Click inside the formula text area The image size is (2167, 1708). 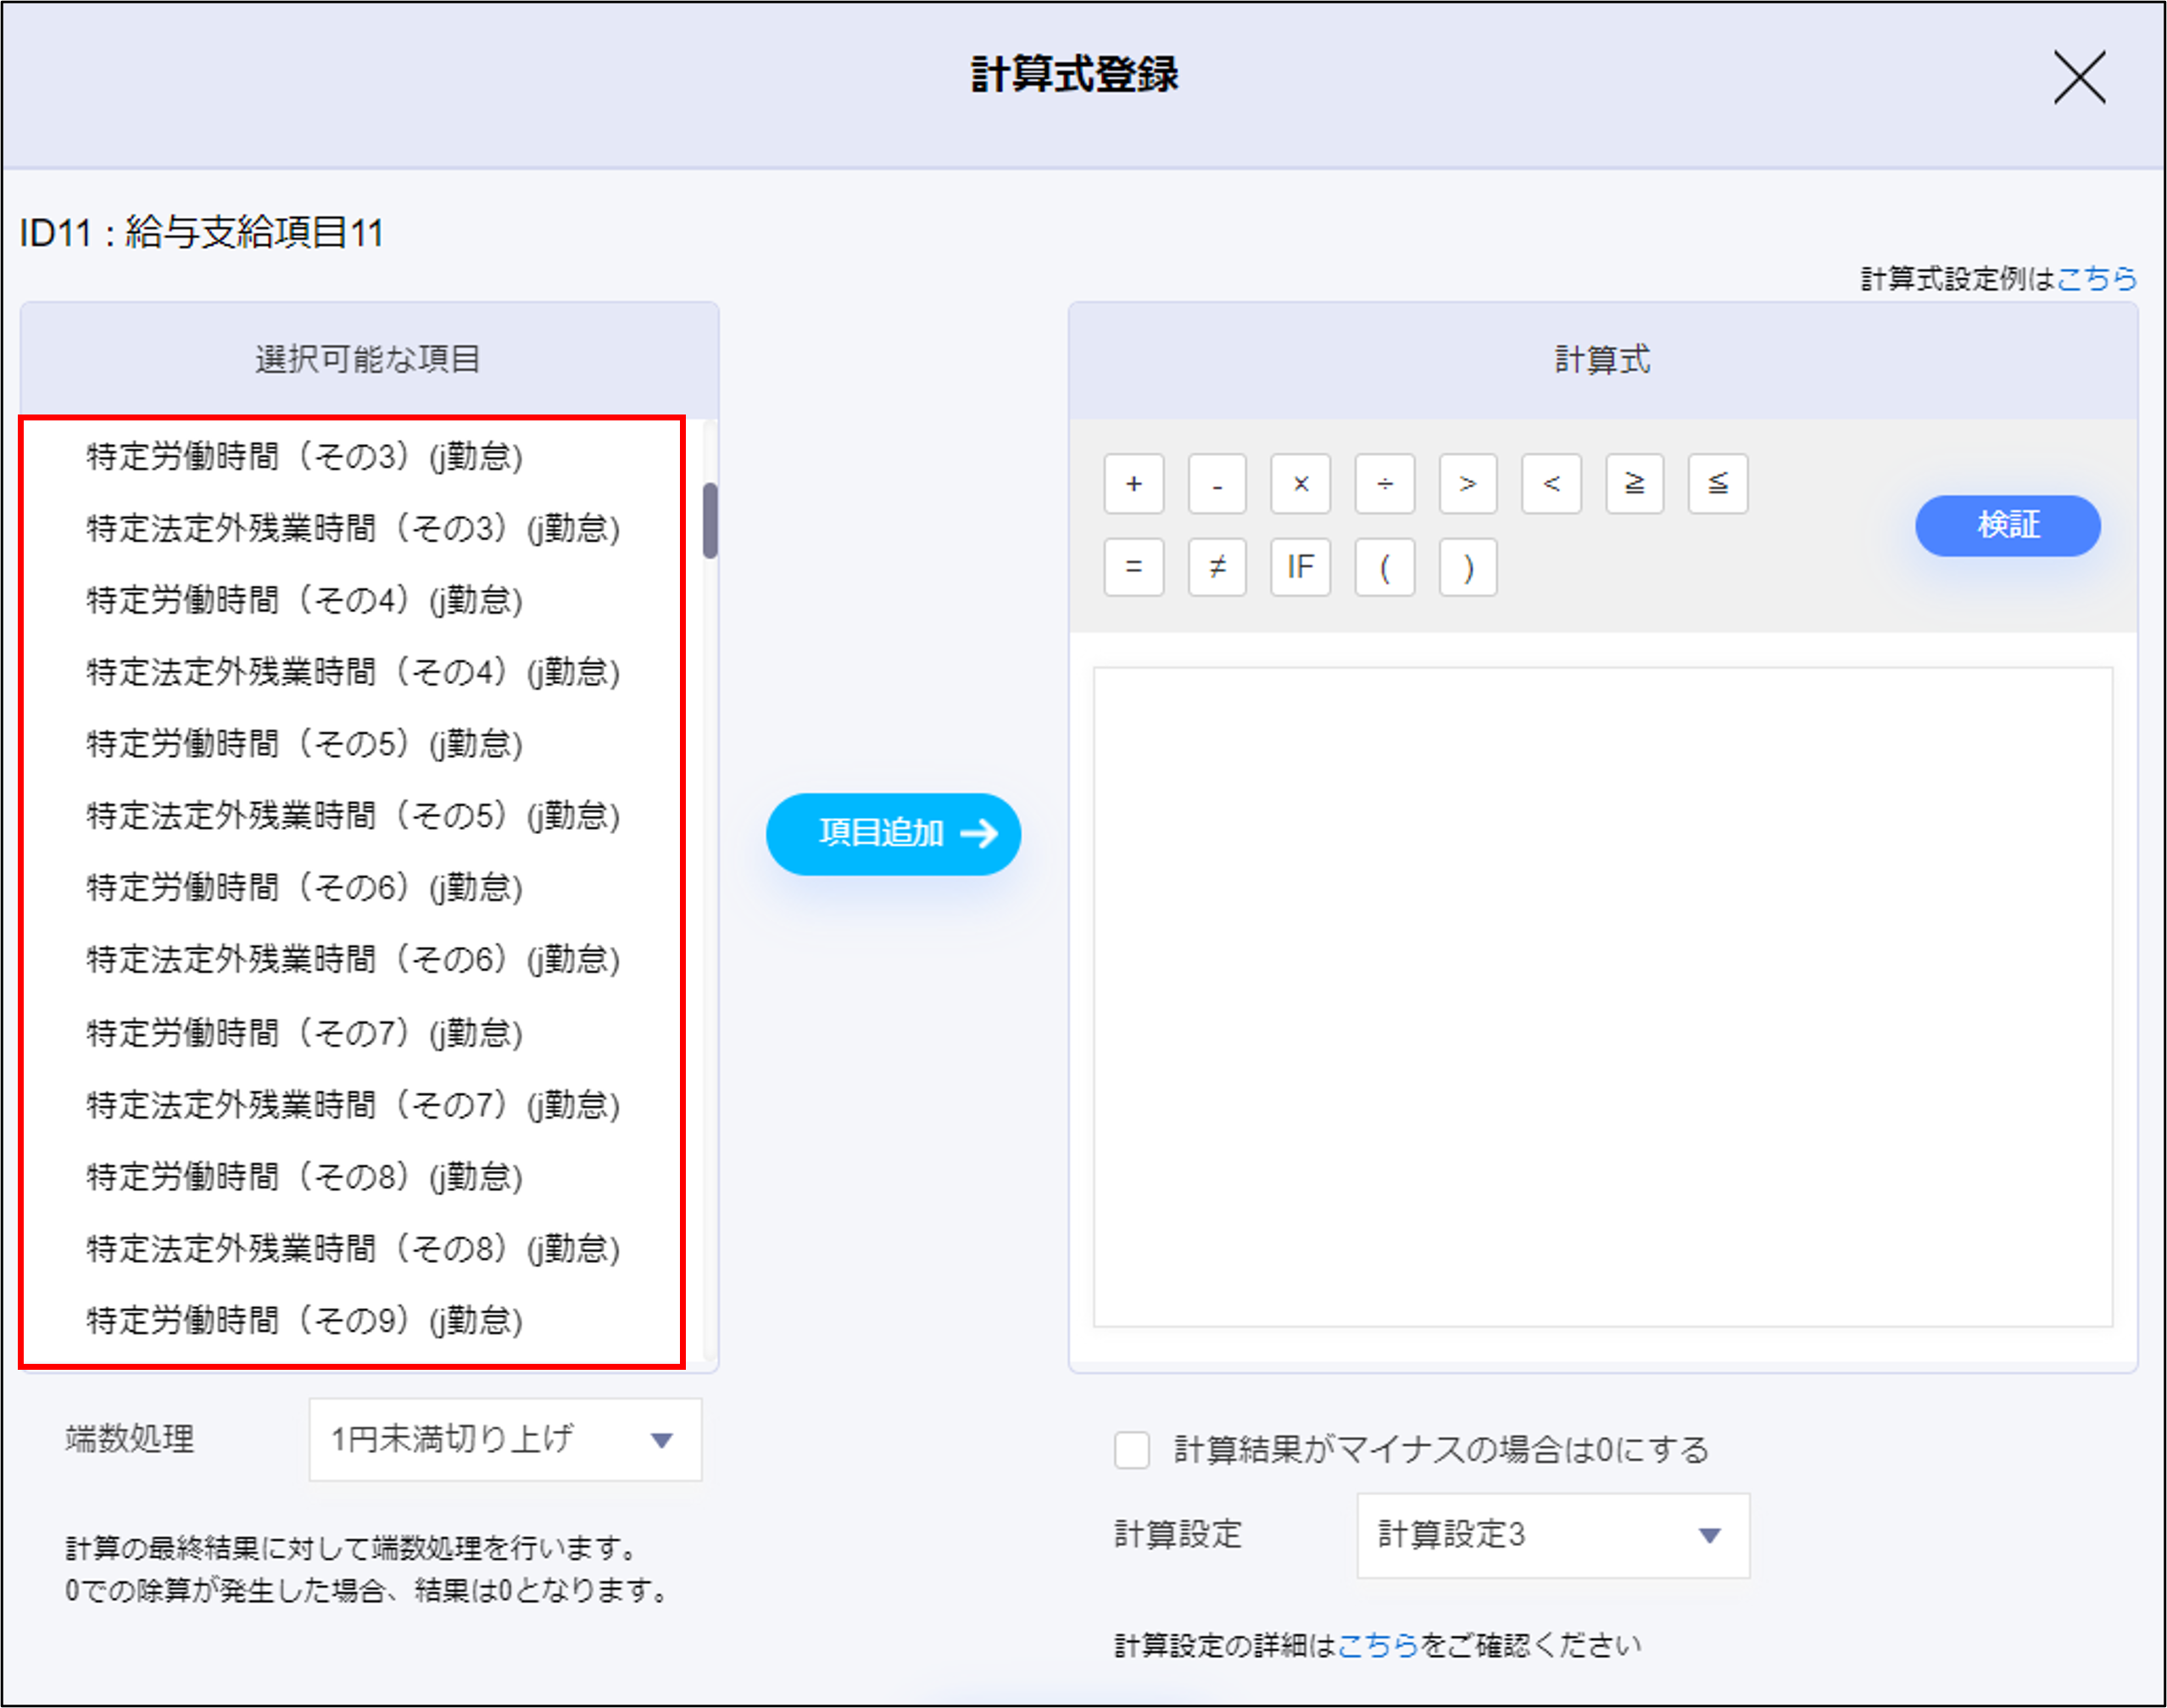(x=1602, y=996)
